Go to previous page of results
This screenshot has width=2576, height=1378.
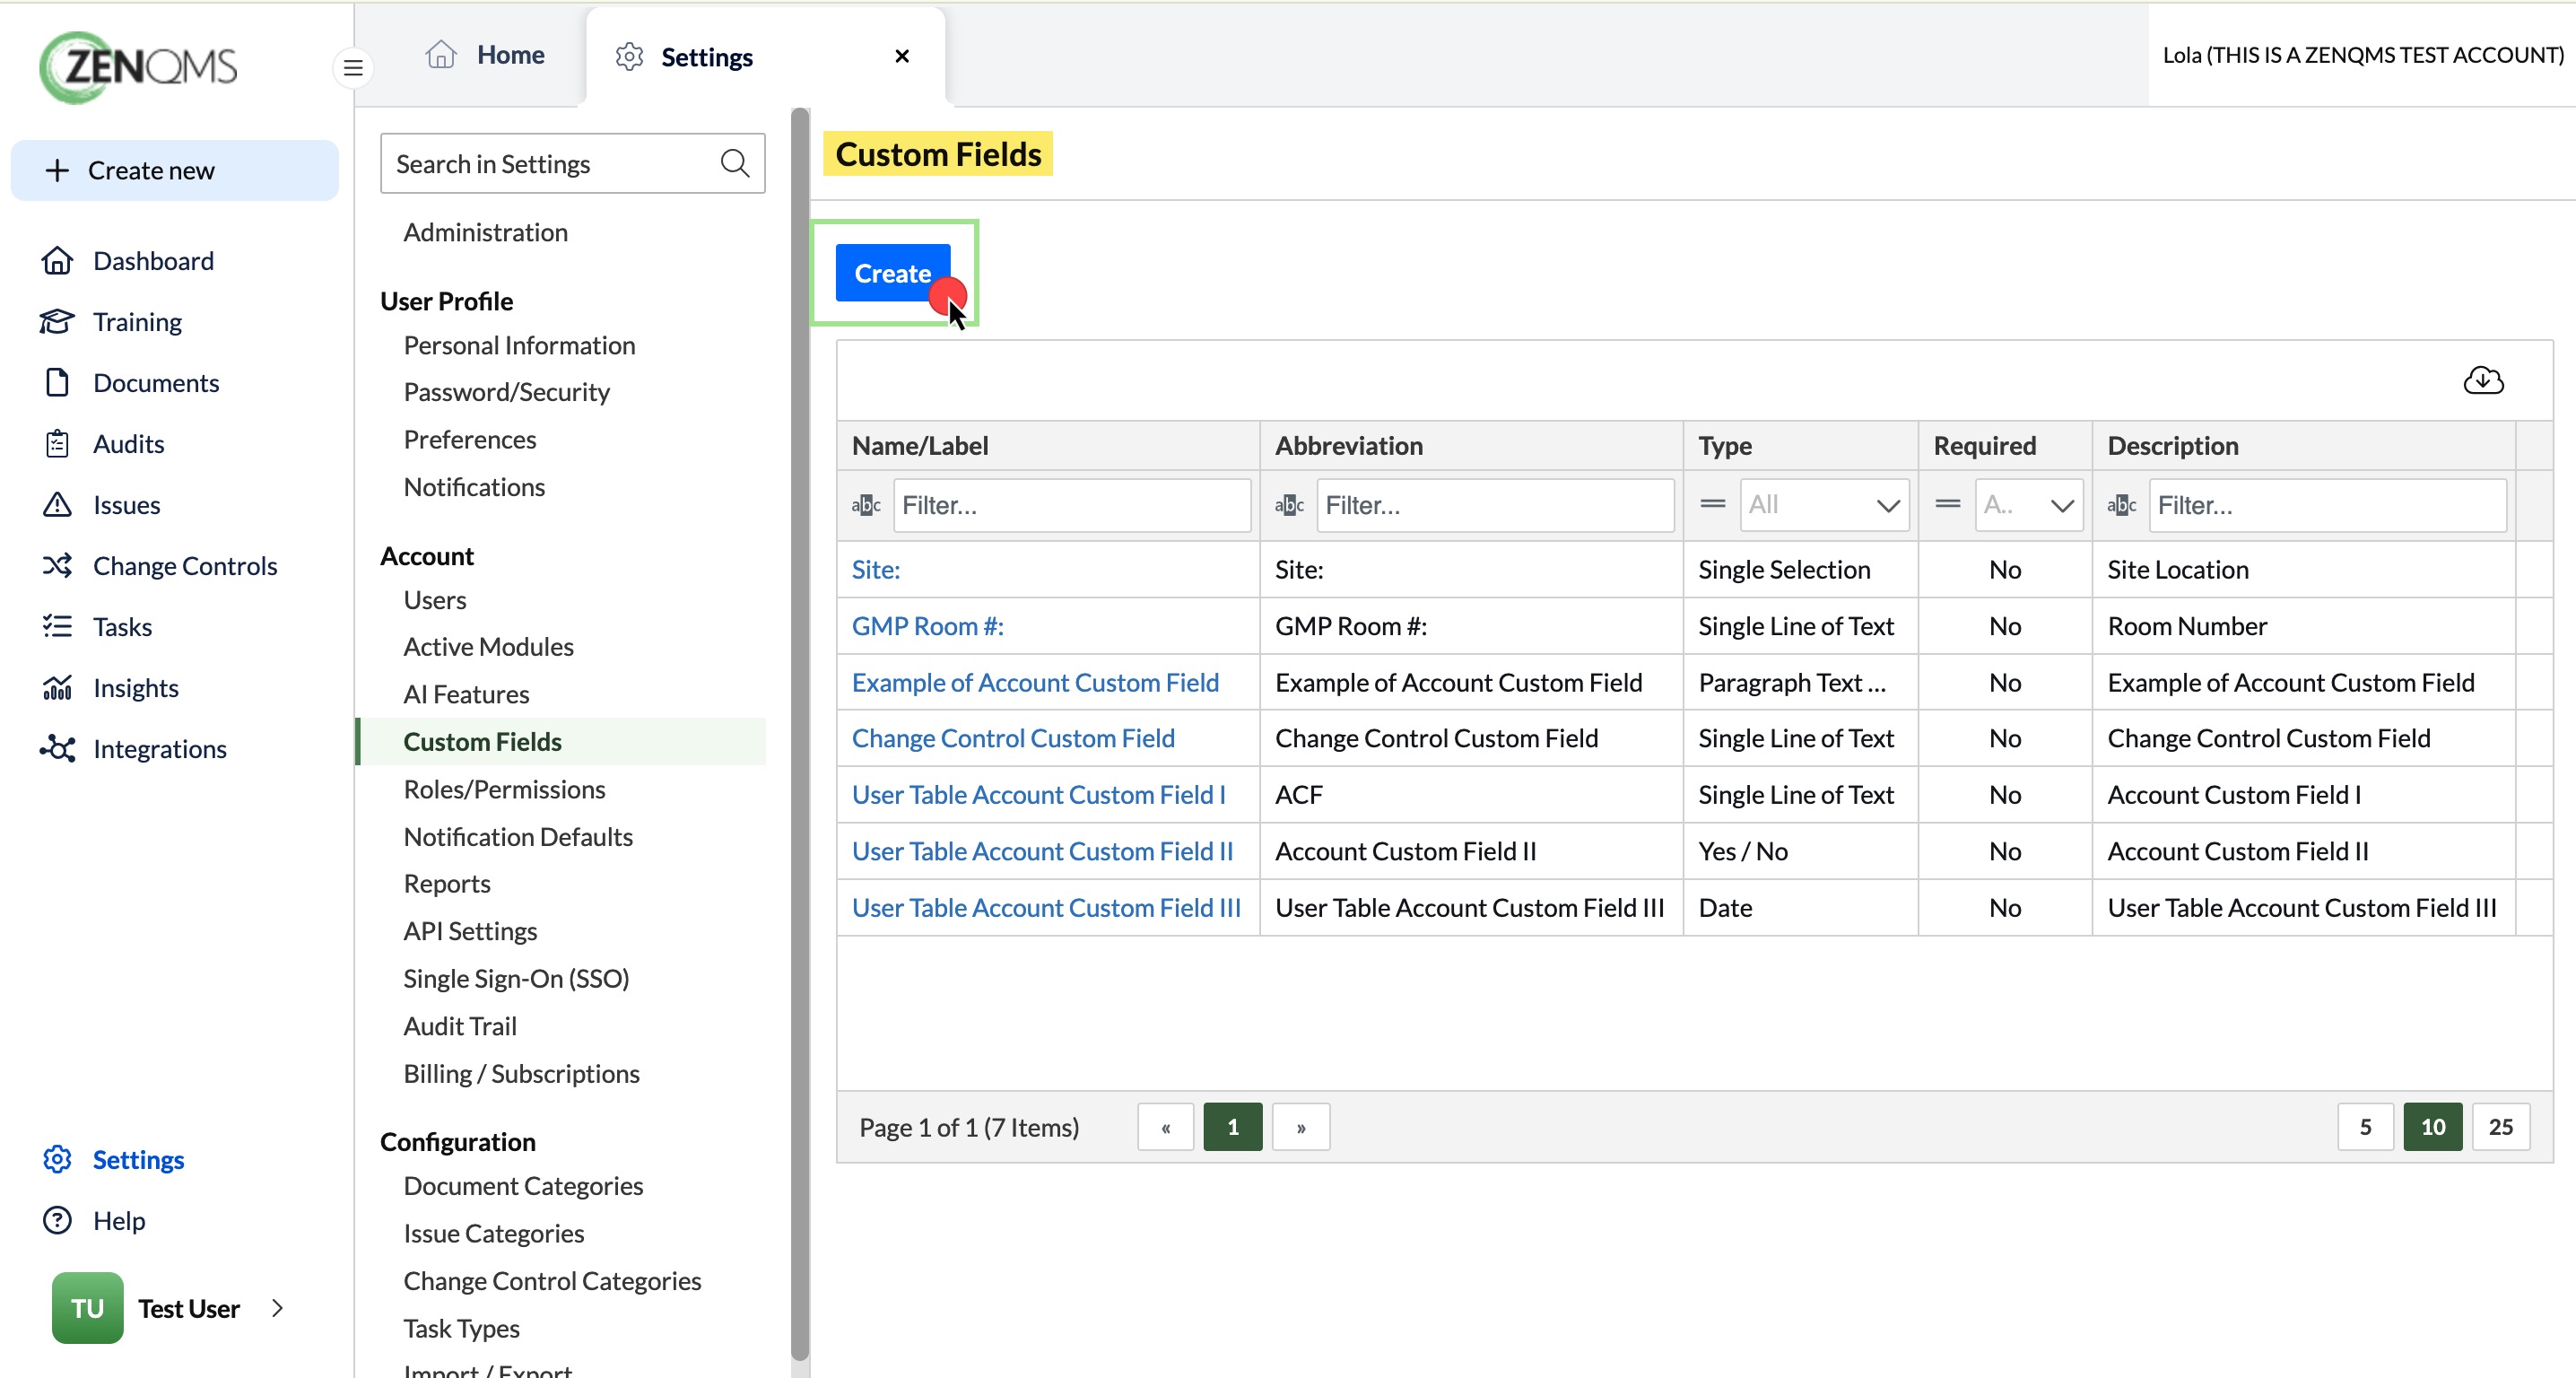tap(1166, 1127)
